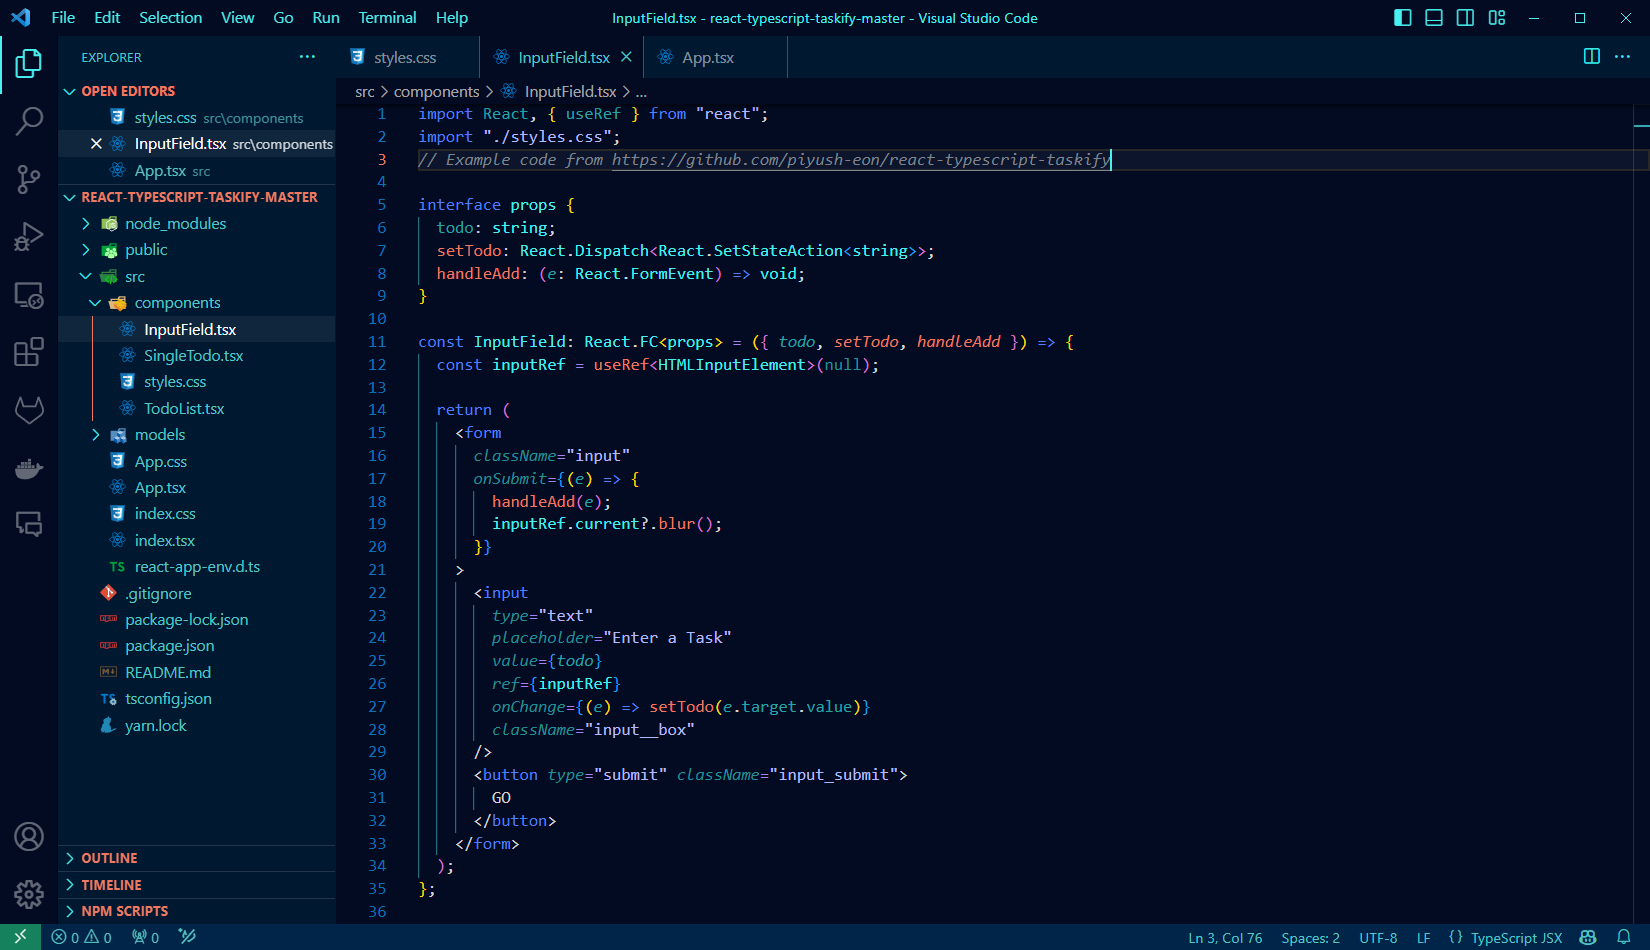The height and width of the screenshot is (950, 1650).
Task: Click the Spaces: 2 indentation setting
Action: coord(1311,937)
